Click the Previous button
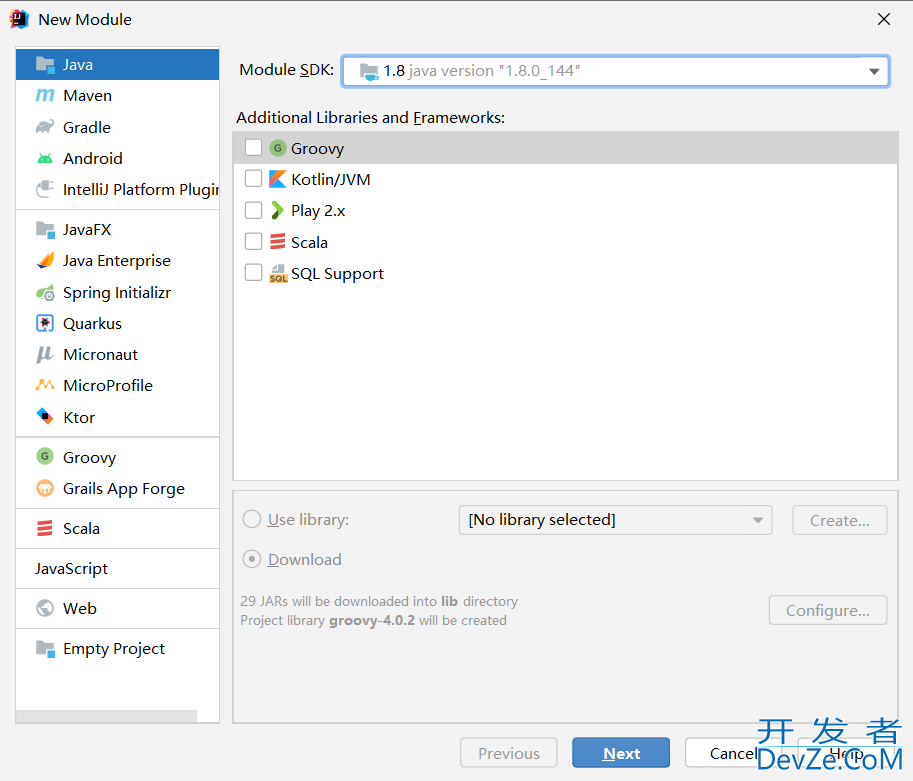The height and width of the screenshot is (781, 913). (508, 753)
